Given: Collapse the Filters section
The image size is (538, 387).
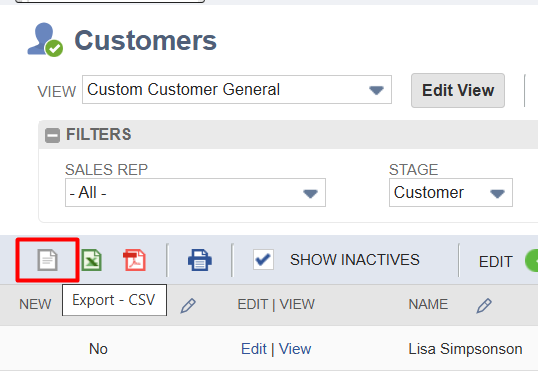Looking at the screenshot, I should click(x=52, y=135).
